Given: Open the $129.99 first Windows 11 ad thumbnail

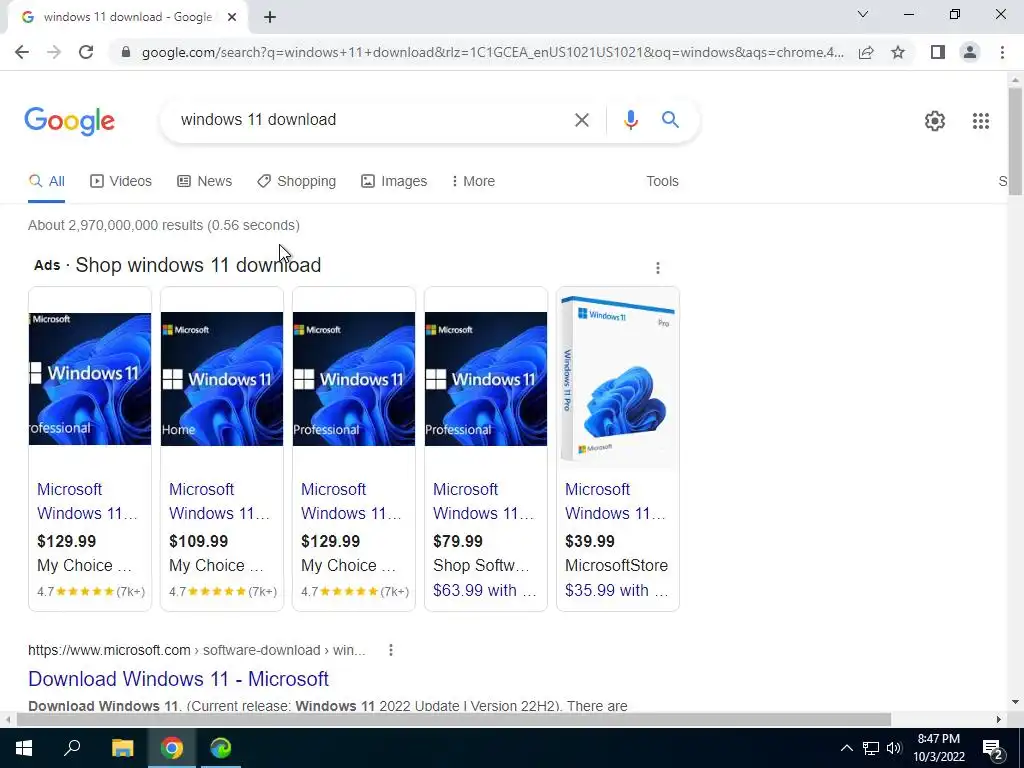Looking at the screenshot, I should point(90,379).
